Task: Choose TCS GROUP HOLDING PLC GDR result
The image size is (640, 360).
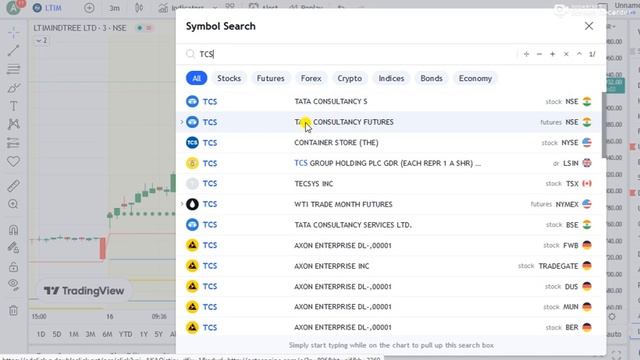Action: point(389,163)
